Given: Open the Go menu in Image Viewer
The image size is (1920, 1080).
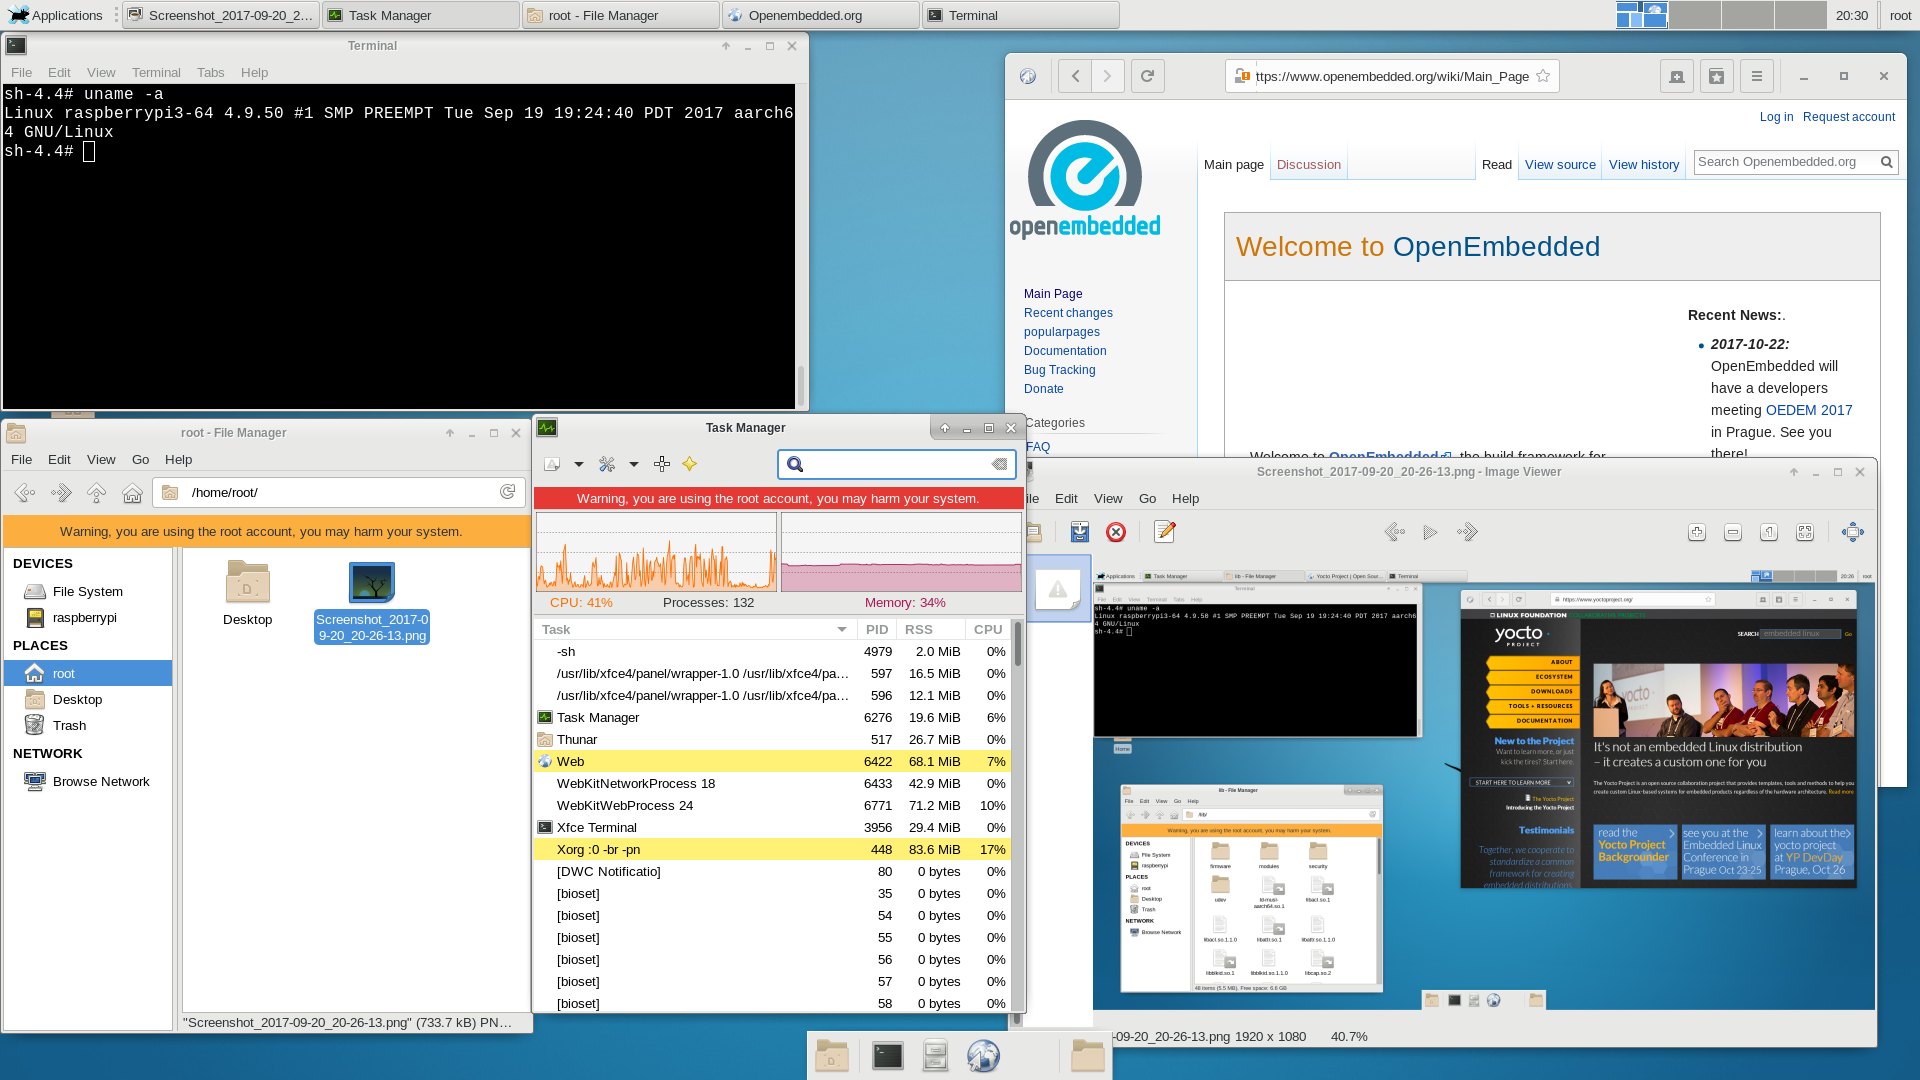Looking at the screenshot, I should click(x=1147, y=499).
